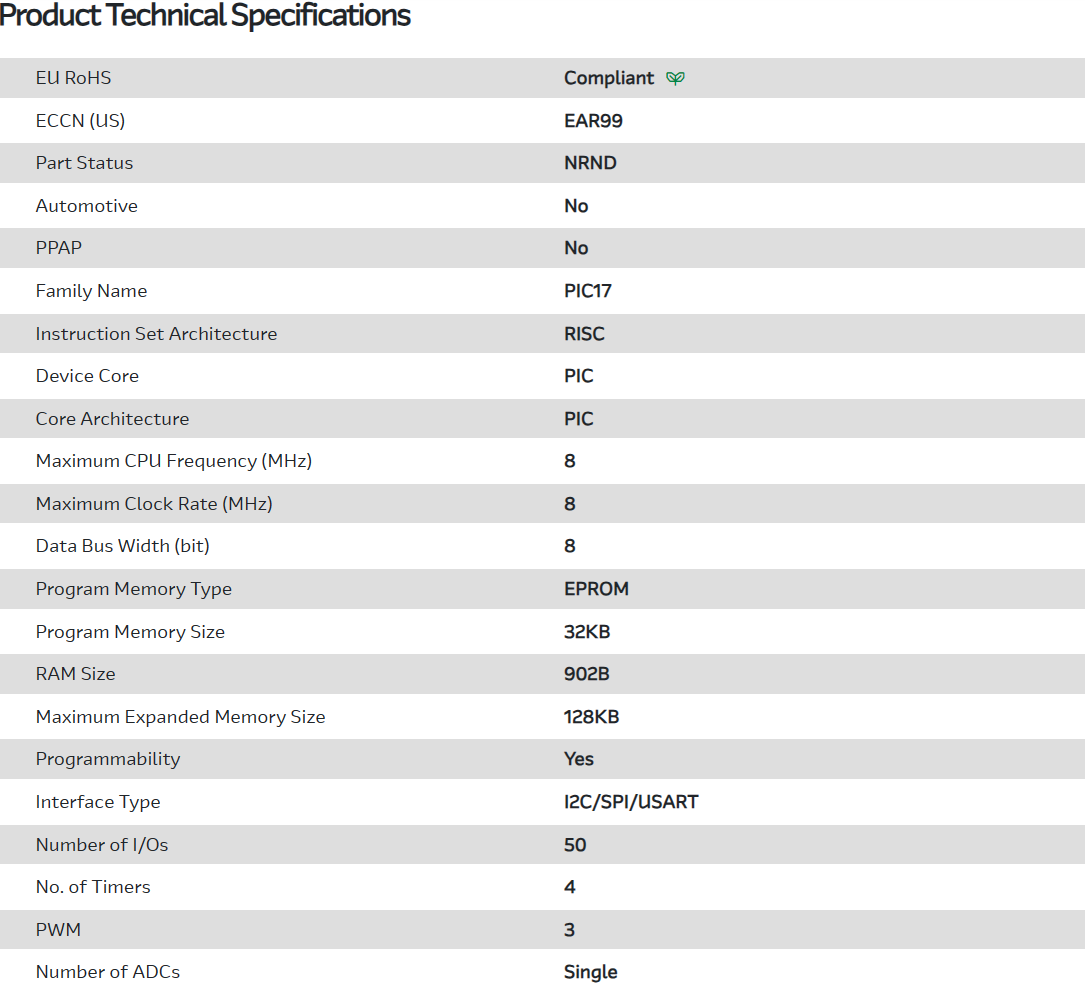The image size is (1085, 992).
Task: Click the Data Bus Width (bit) label
Action: [x=123, y=546]
